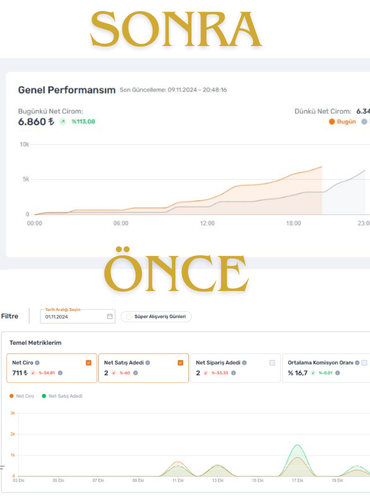Image resolution: width=370 pixels, height=500 pixels.
Task: Click info icon next to Net Ciro label
Action: 37,363
